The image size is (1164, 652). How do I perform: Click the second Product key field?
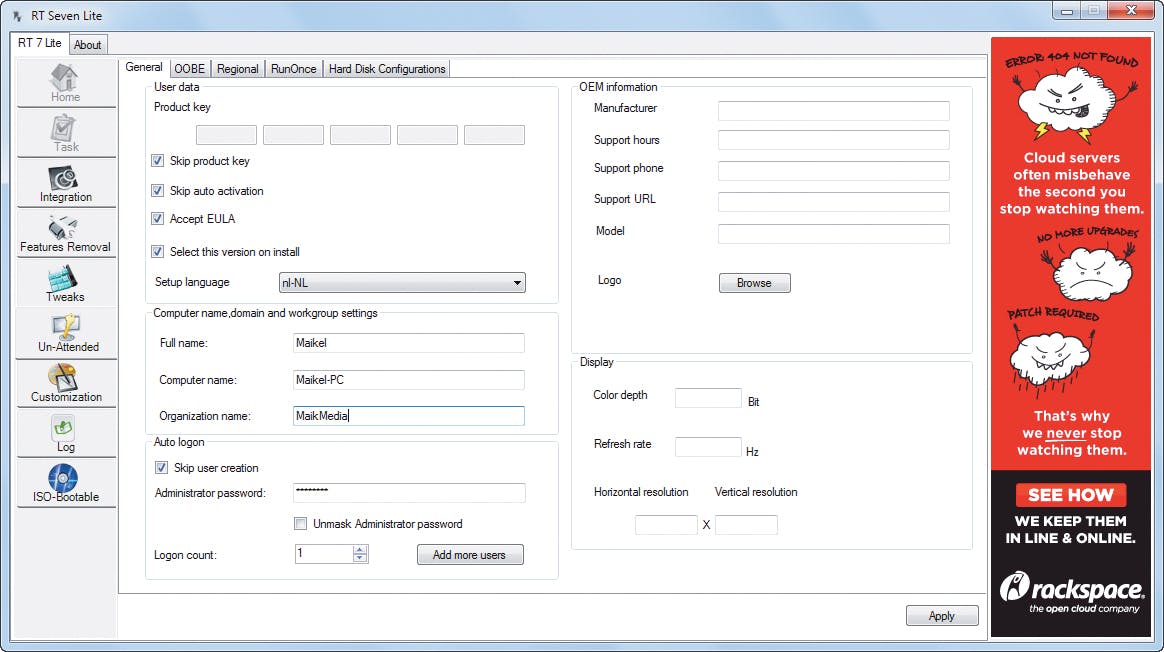click(x=293, y=135)
